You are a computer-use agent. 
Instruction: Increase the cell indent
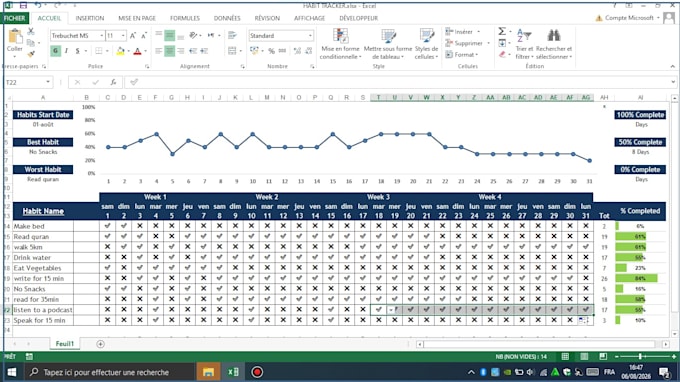click(x=204, y=51)
